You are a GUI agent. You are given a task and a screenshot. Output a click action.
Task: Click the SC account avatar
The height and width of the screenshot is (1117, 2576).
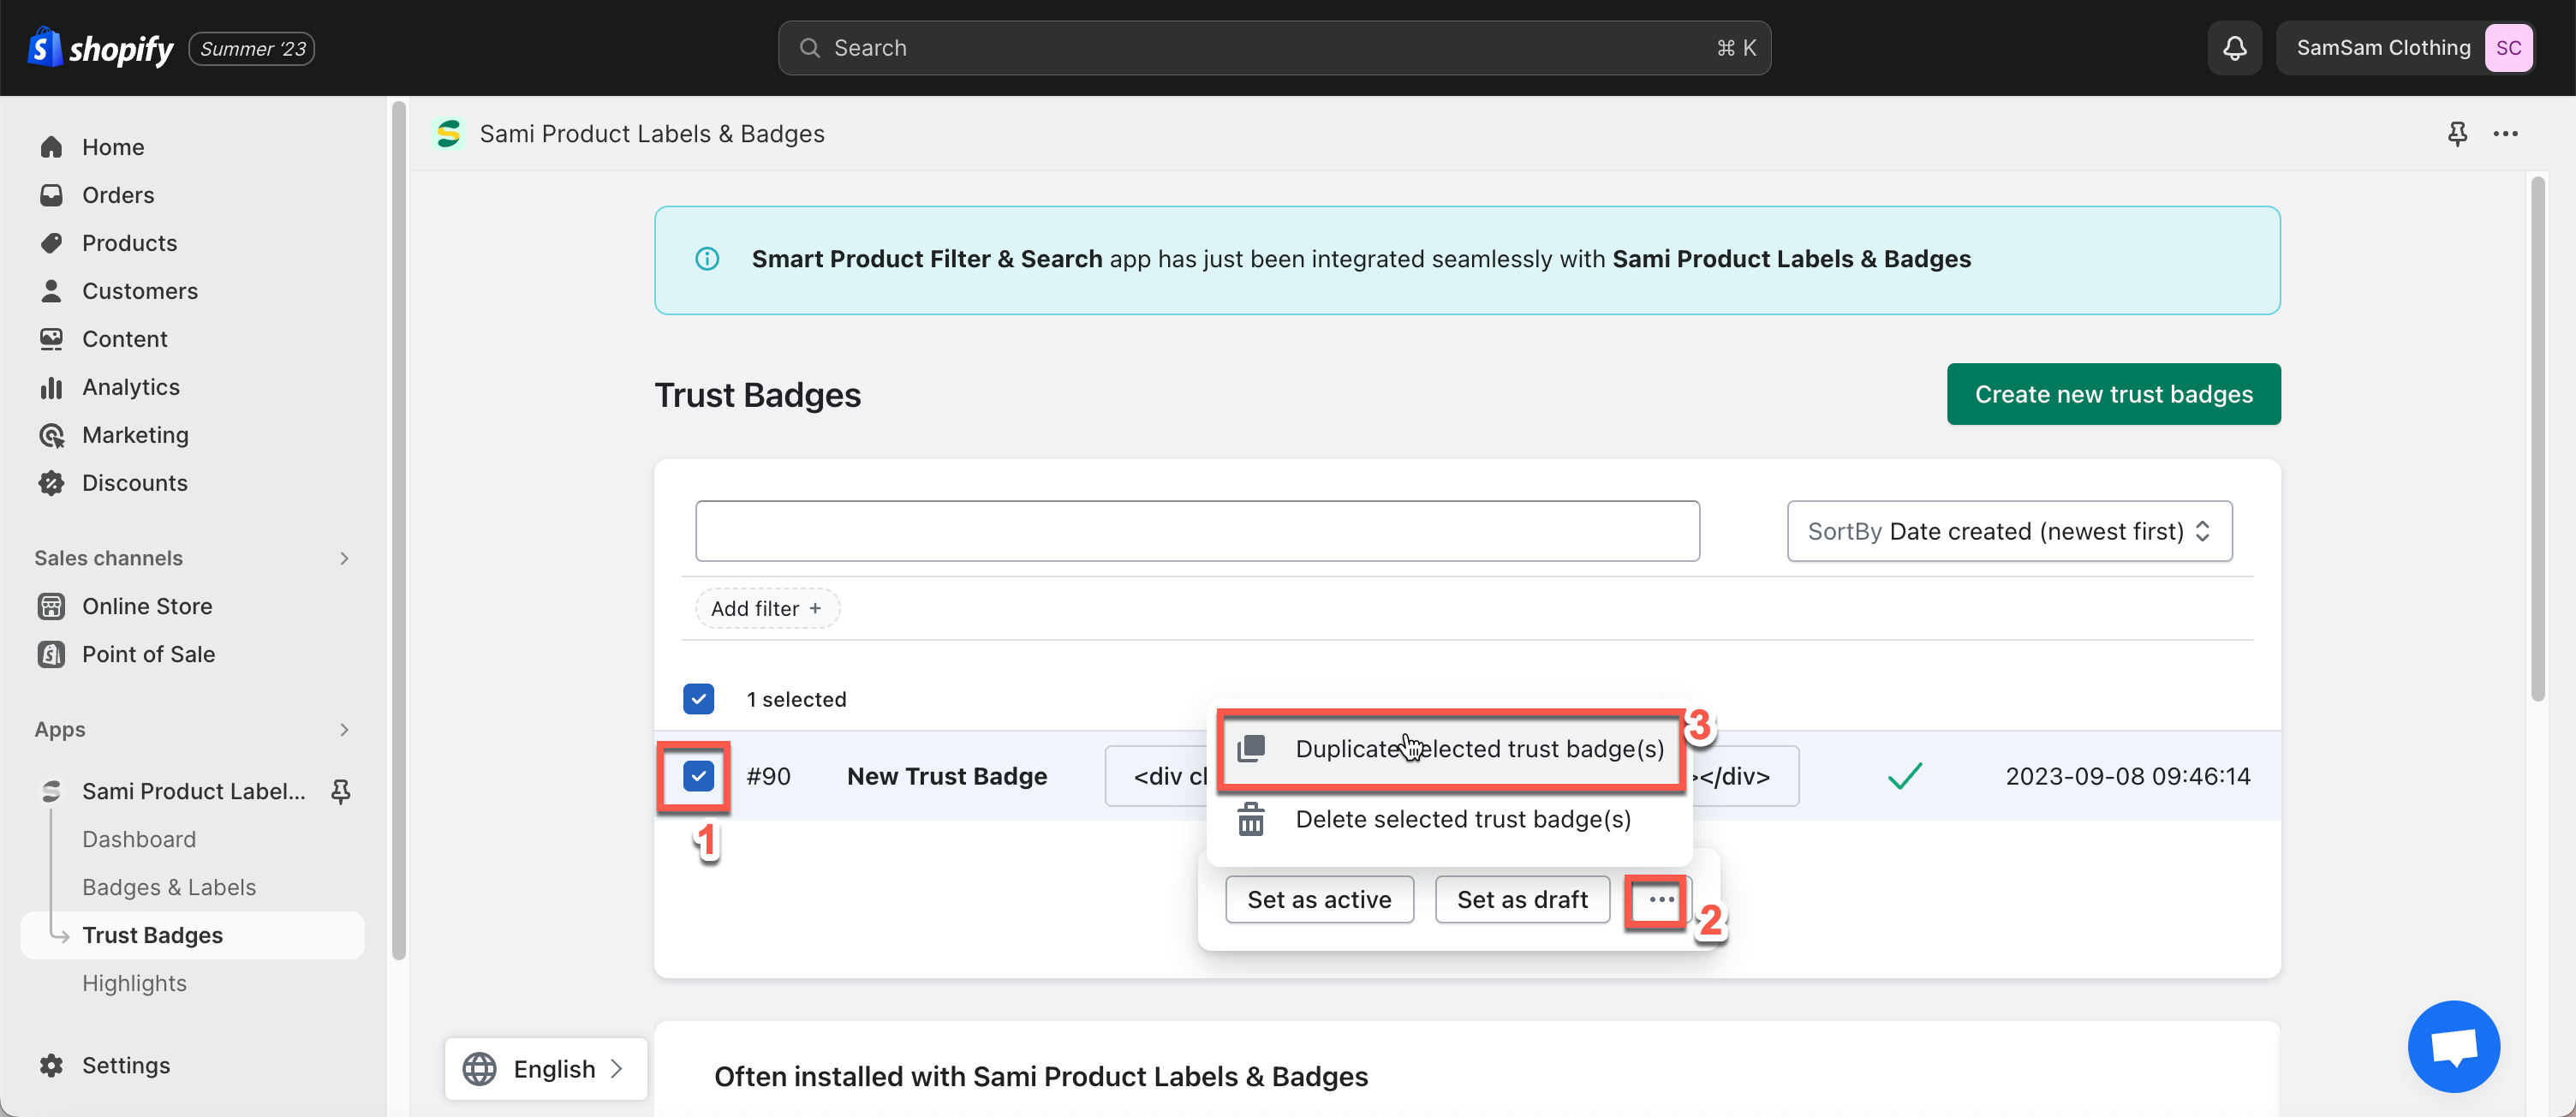pos(2508,48)
